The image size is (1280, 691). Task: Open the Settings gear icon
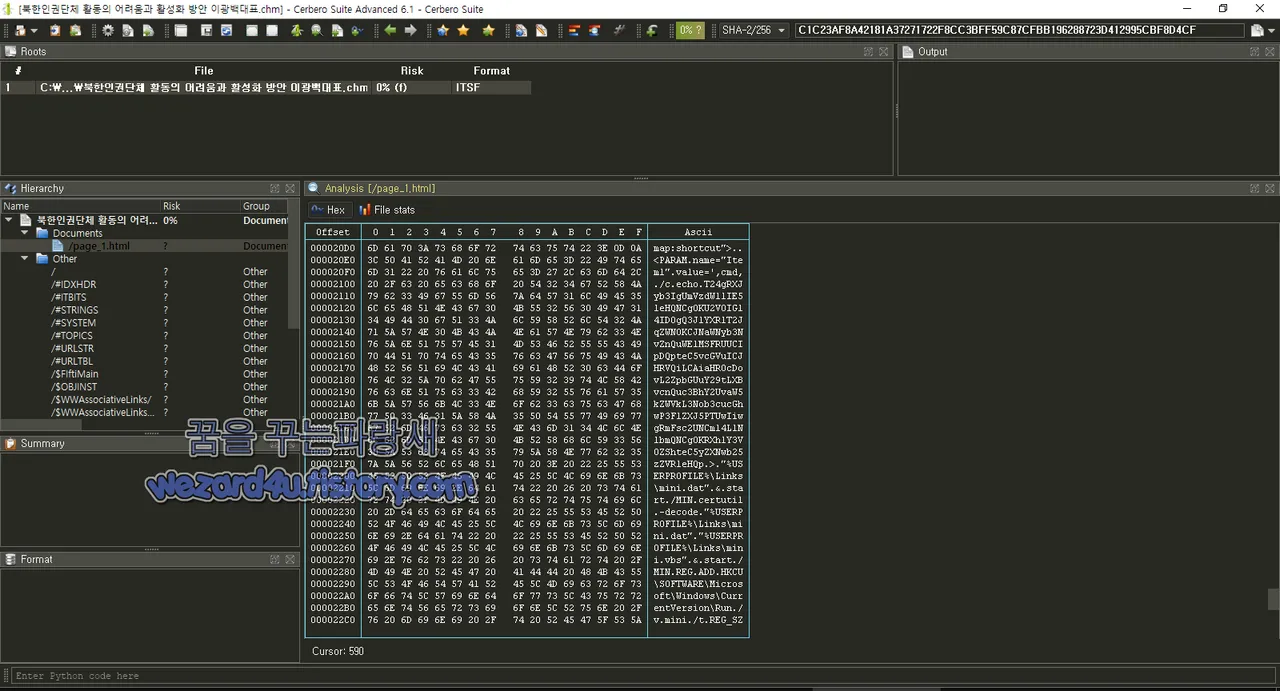(107, 30)
